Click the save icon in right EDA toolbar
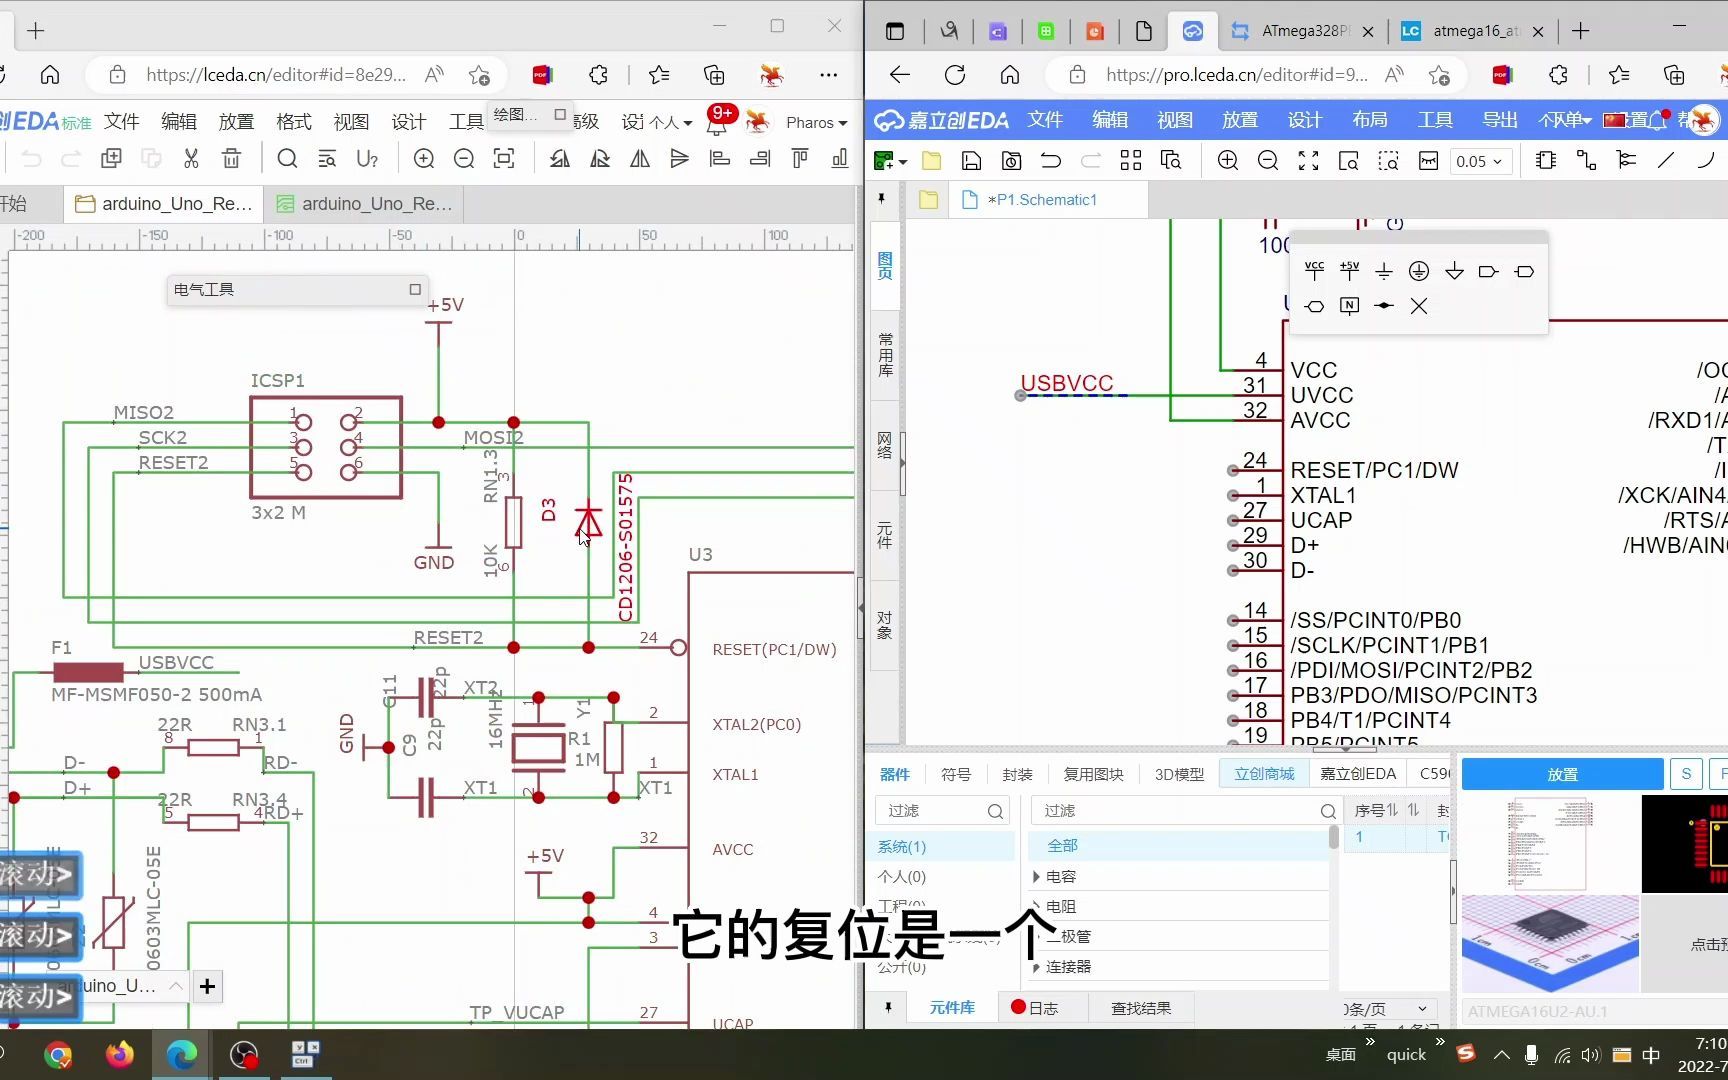This screenshot has height=1080, width=1728. (971, 161)
